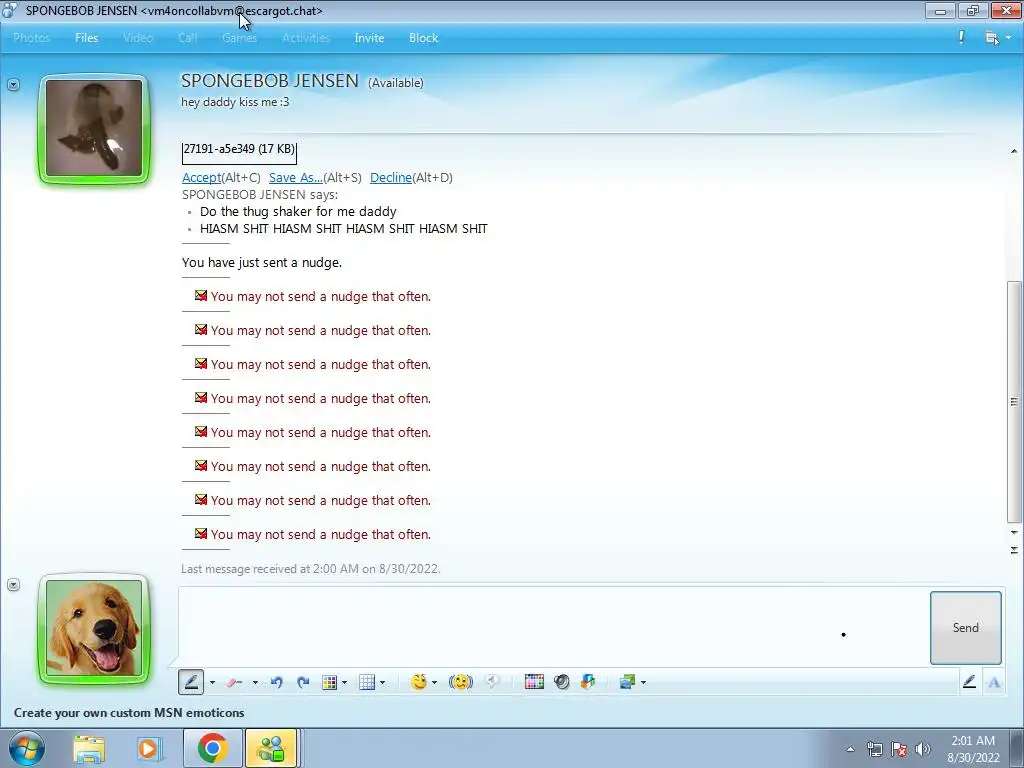Click the Create your own custom MSN emoticons link
The image size is (1024, 768).
click(x=129, y=713)
